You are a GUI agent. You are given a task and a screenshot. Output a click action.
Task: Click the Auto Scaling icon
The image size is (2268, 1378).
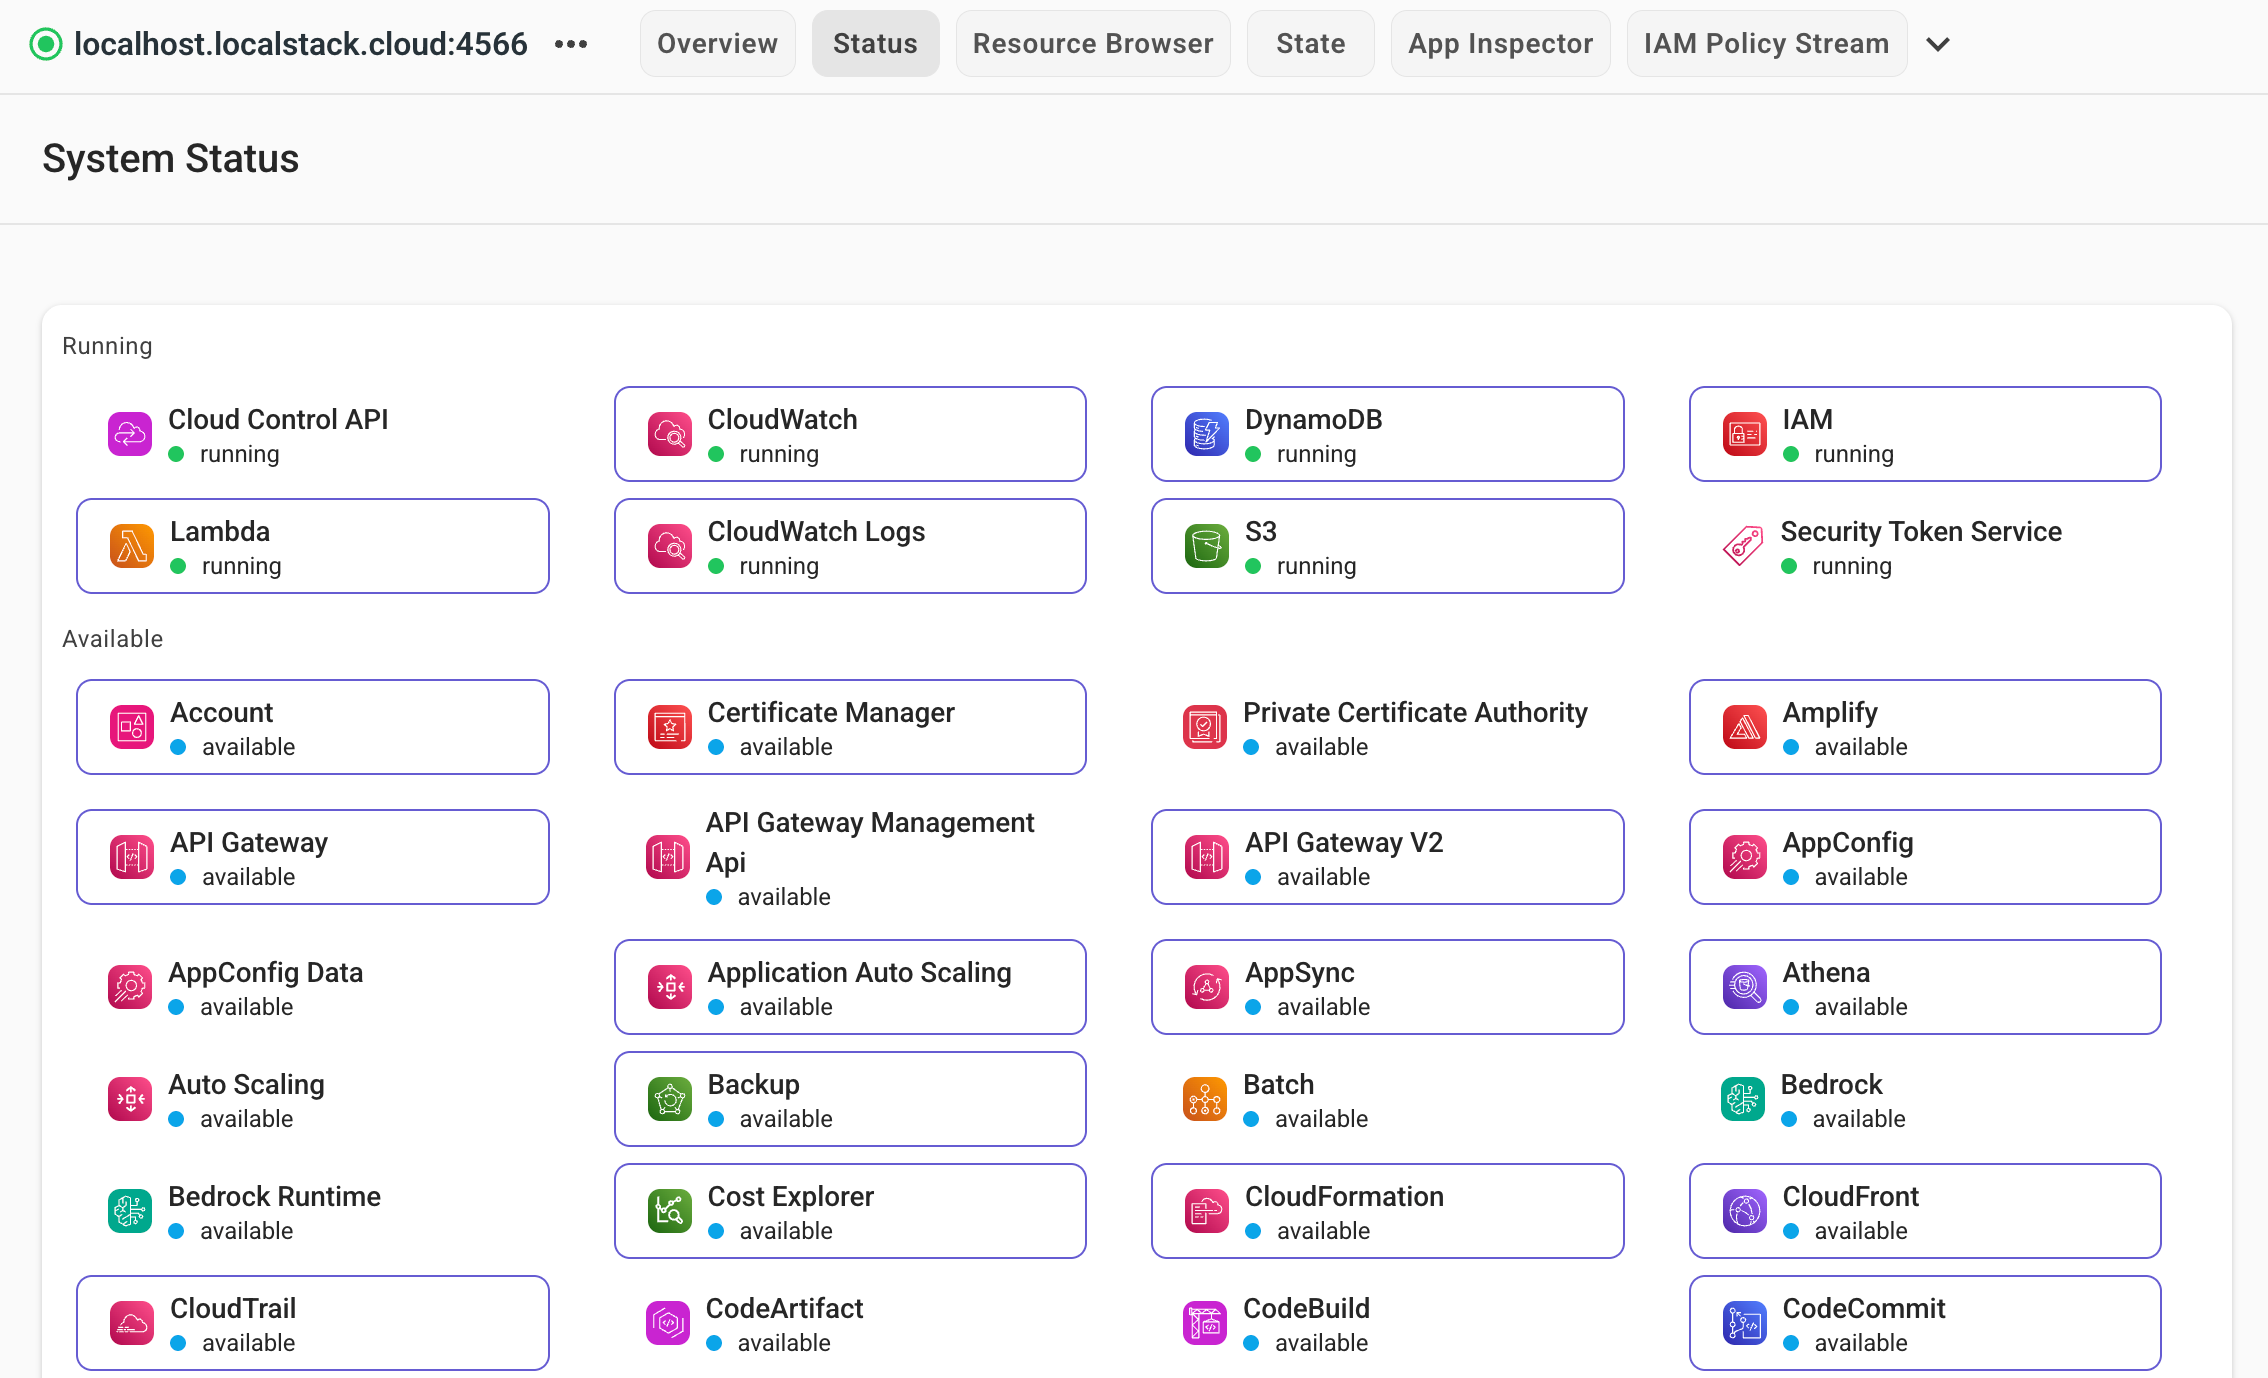tap(130, 1099)
